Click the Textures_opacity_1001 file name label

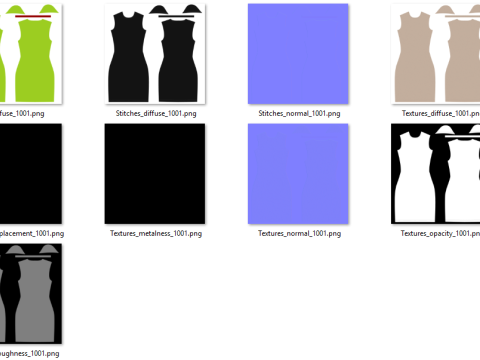point(440,233)
